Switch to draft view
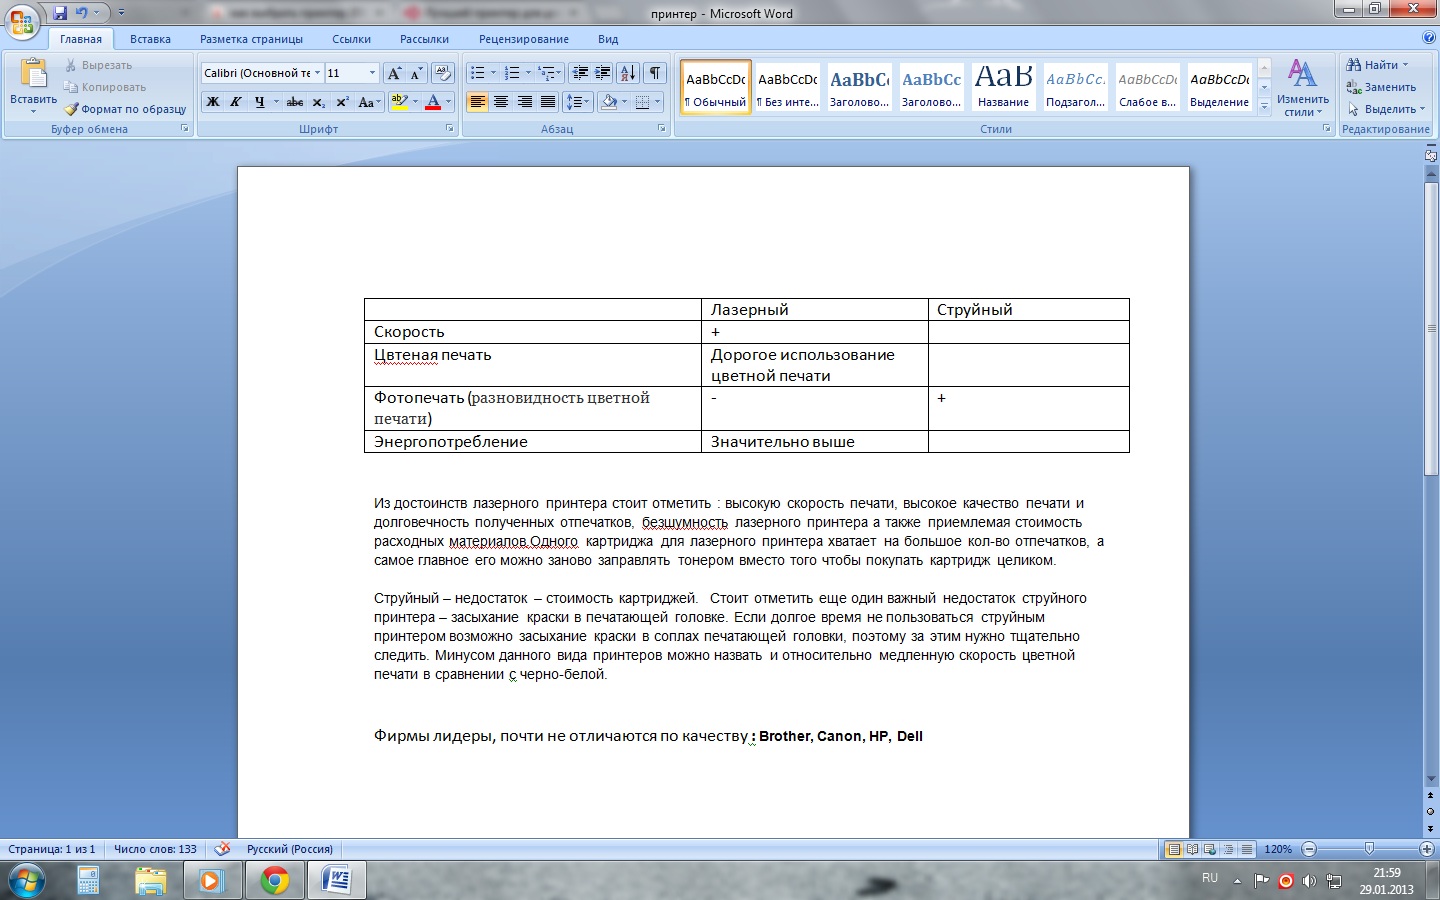 1246,849
